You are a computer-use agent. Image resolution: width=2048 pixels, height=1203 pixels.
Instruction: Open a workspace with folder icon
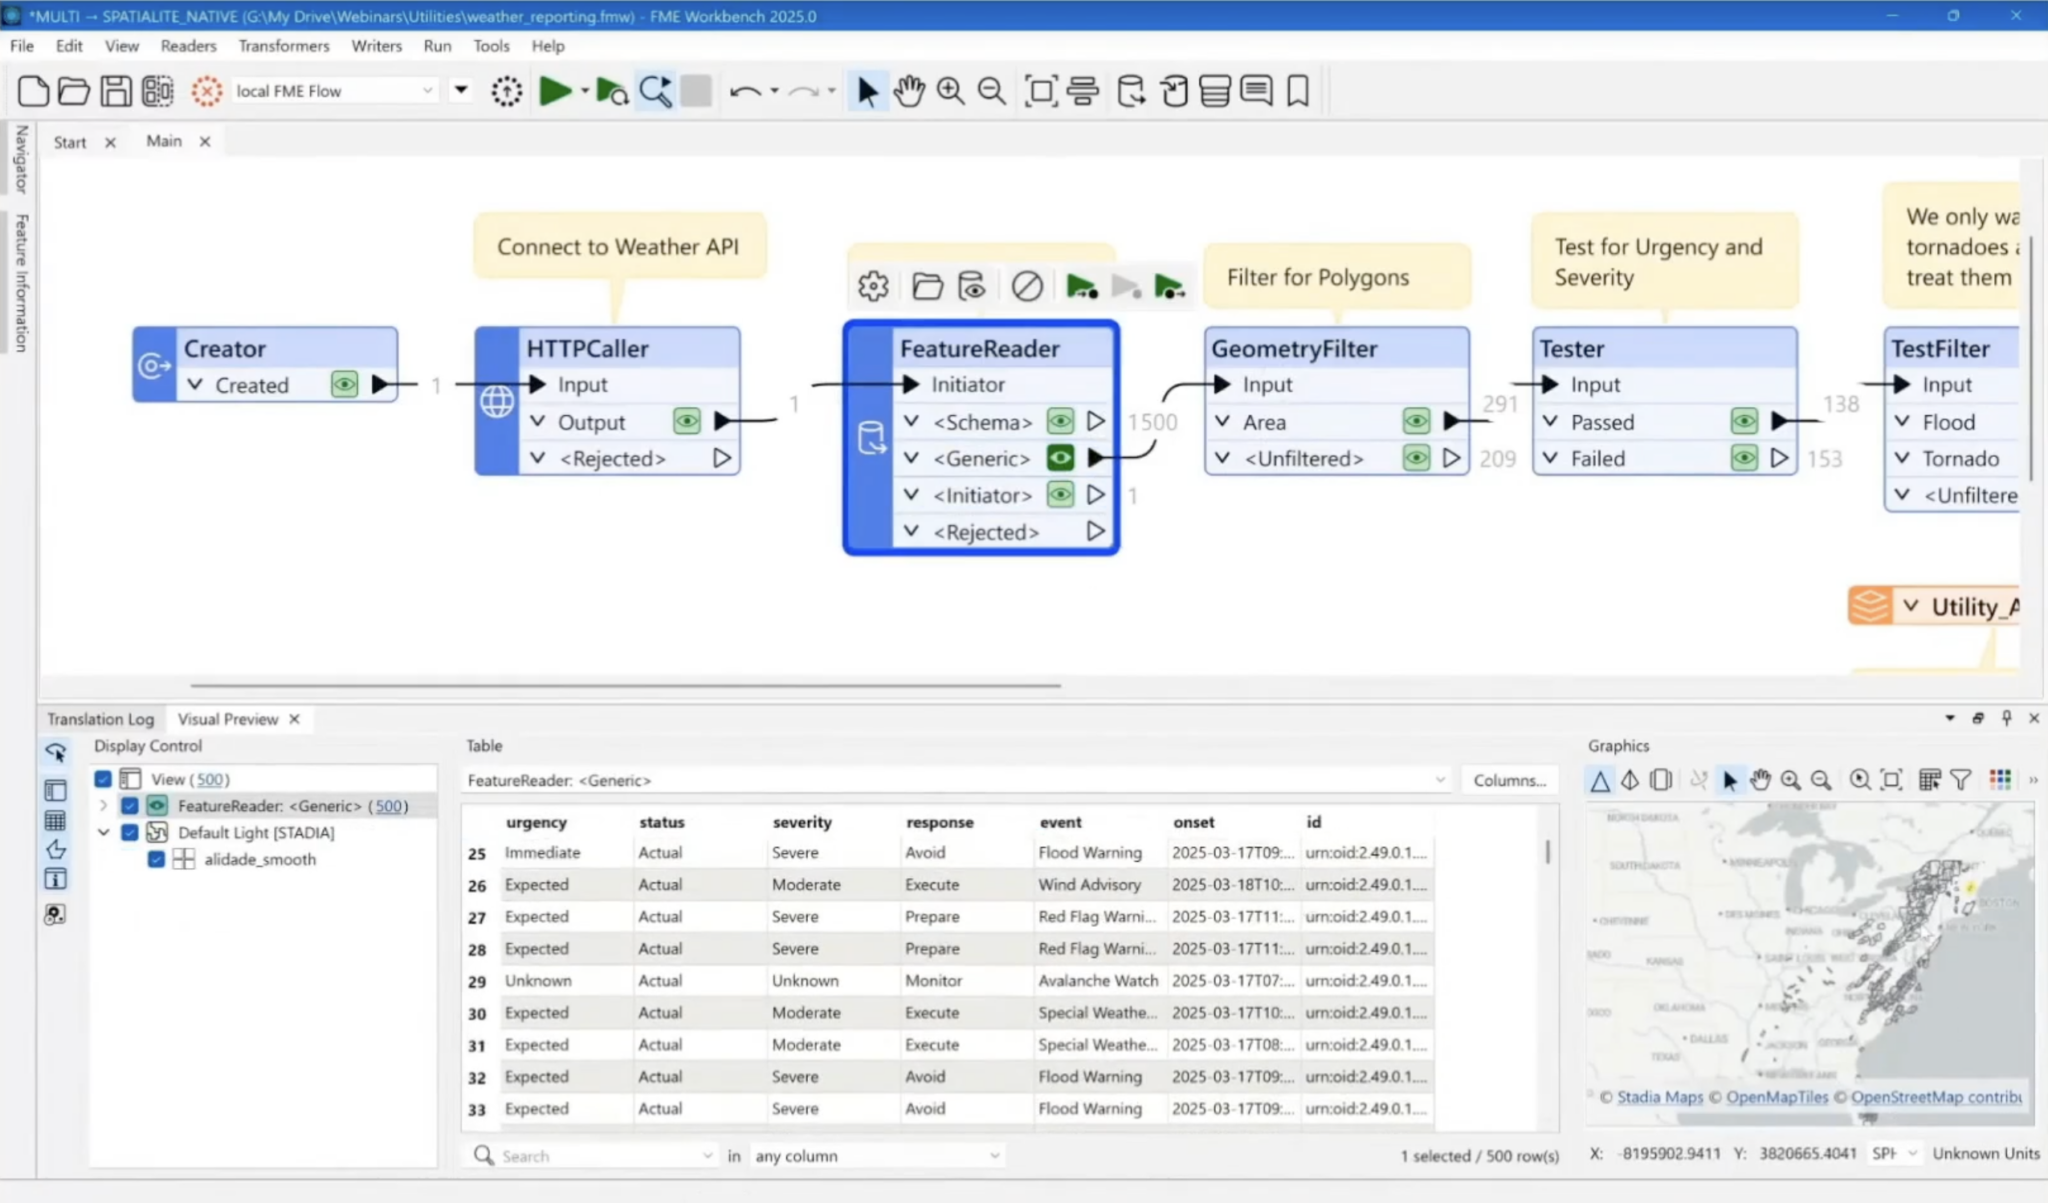click(x=74, y=91)
